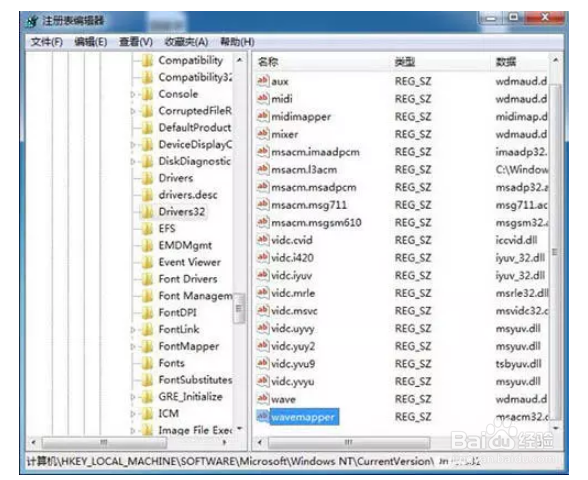Click the iccvid.dll data cell
This screenshot has height=480, width=588.
516,240
